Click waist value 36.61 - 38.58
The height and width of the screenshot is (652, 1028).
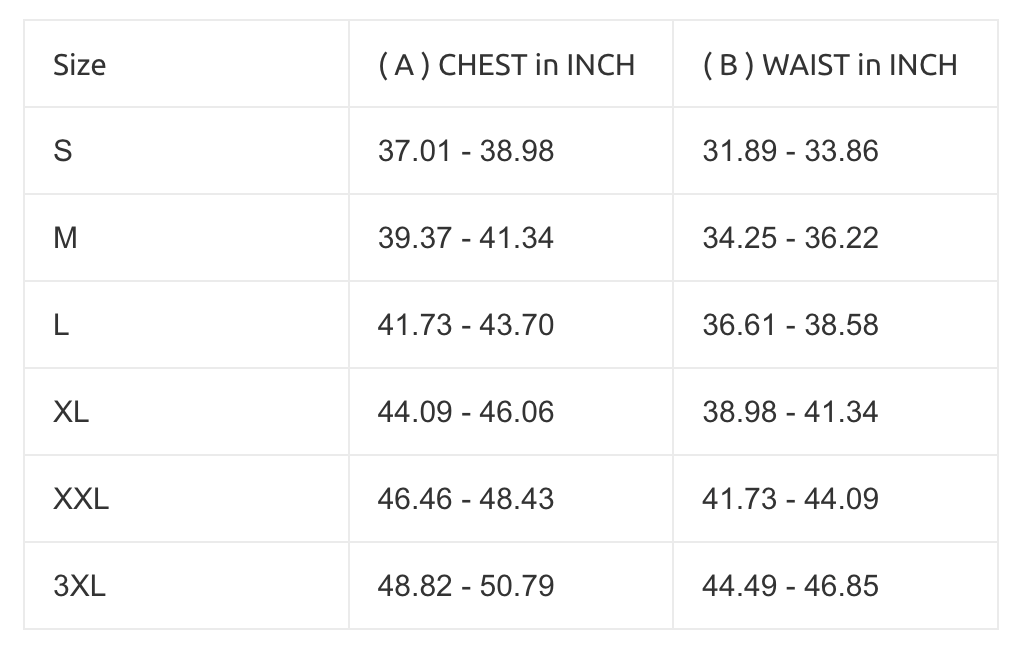790,325
